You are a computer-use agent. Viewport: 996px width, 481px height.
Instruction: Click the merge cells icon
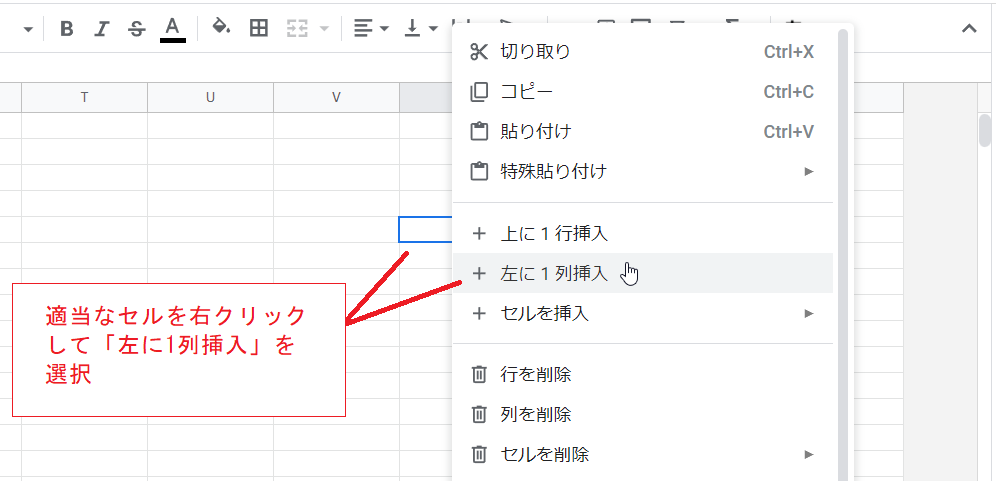[297, 29]
